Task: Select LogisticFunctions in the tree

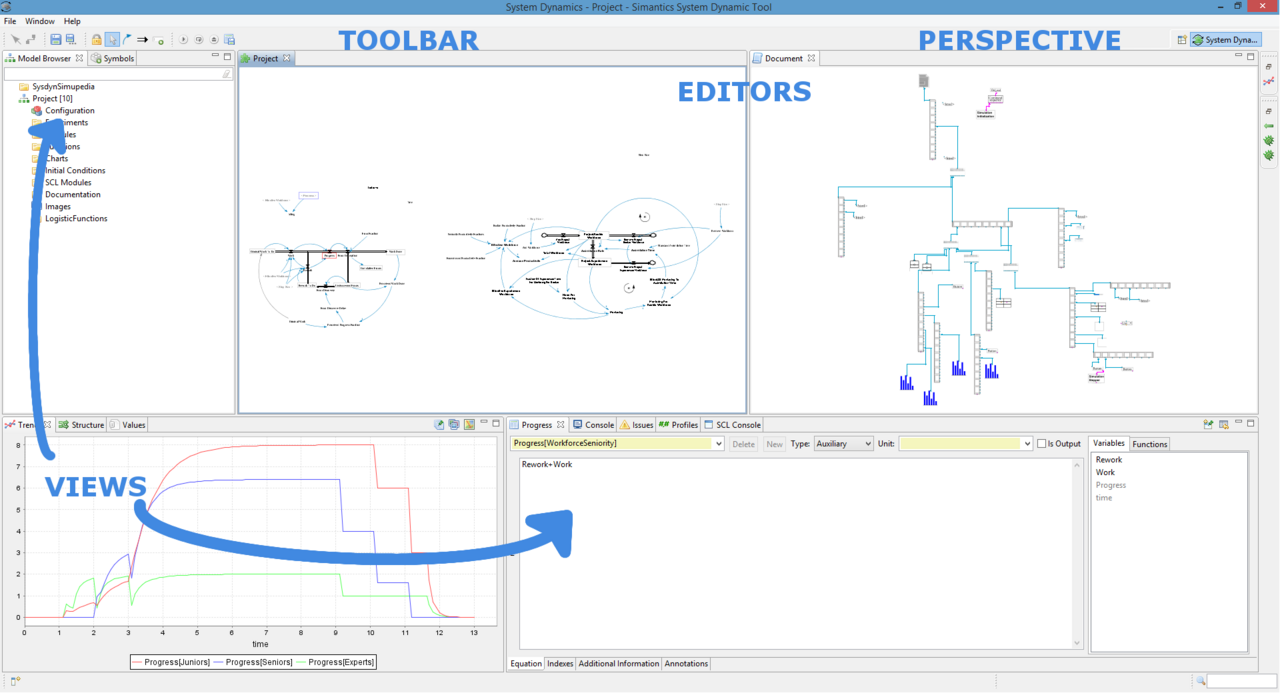Action: (x=76, y=219)
